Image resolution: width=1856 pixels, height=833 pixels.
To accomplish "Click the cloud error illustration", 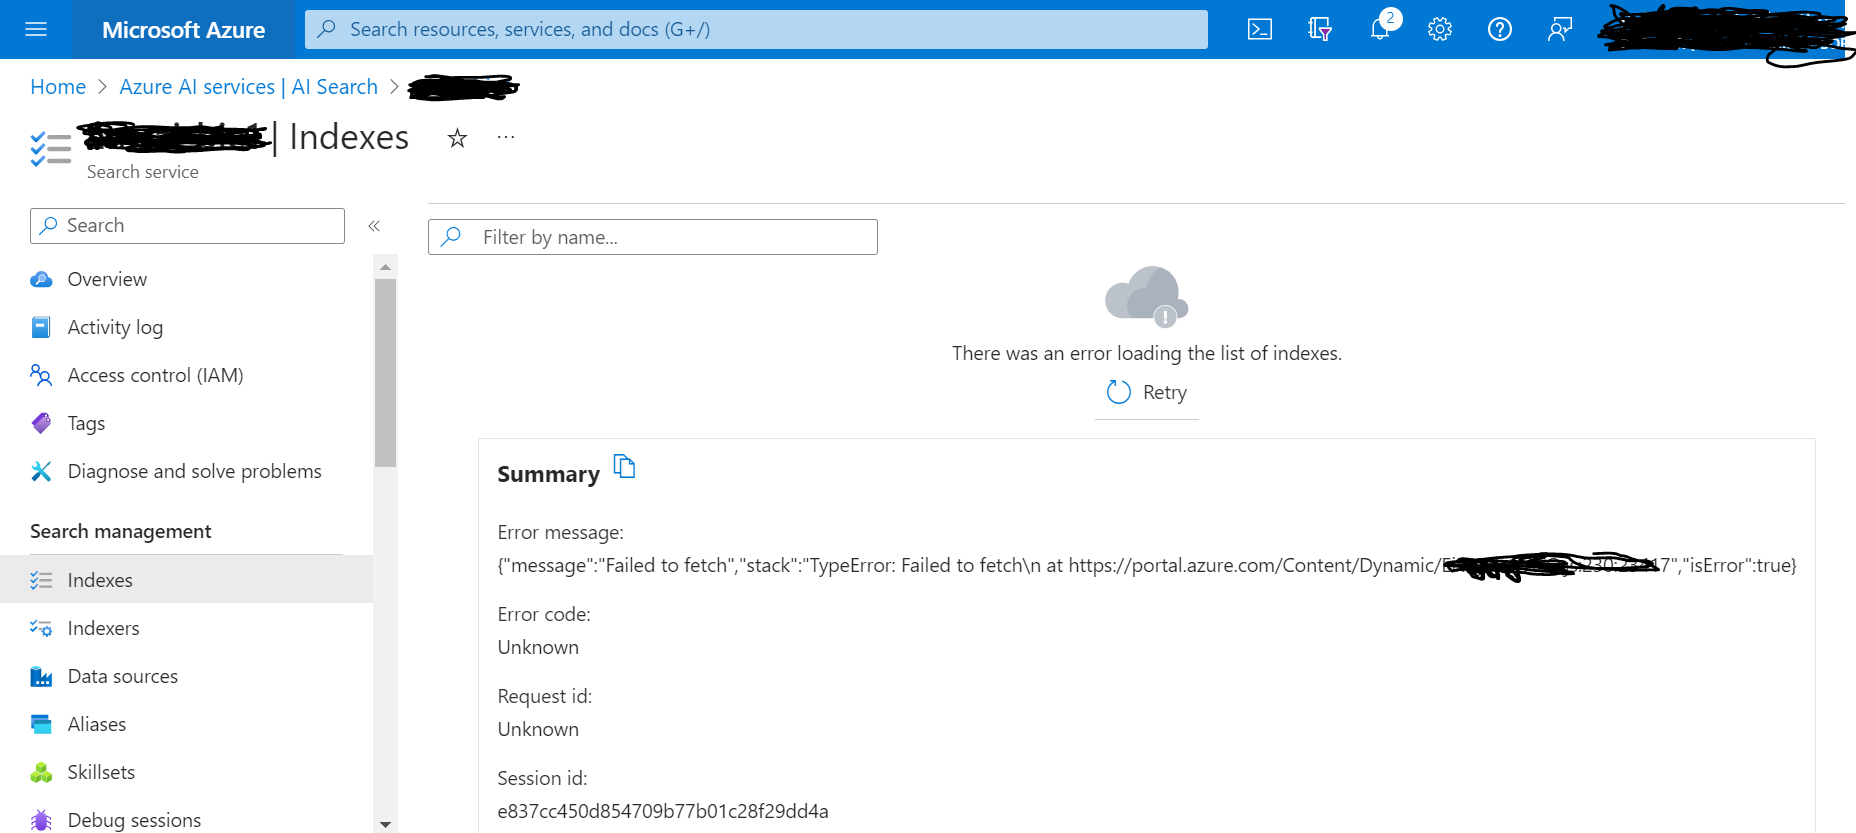I will pos(1147,297).
